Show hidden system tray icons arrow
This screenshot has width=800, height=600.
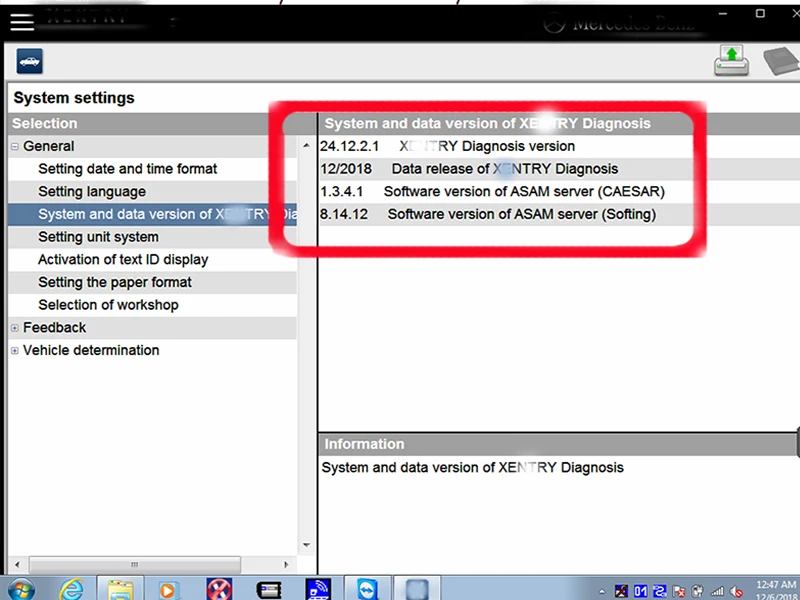pyautogui.click(x=602, y=592)
